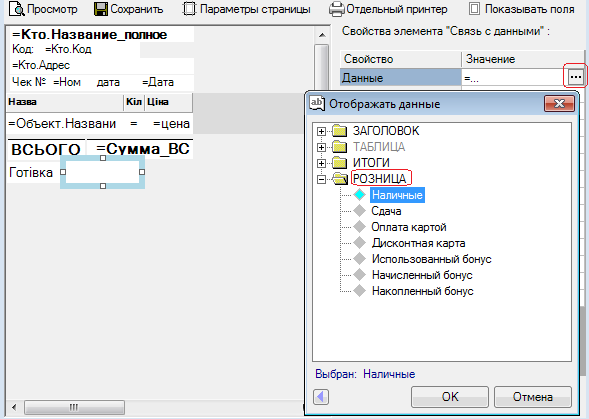589x419 pixels.
Task: Open the Просмотр preview icon
Action: click(x=17, y=9)
